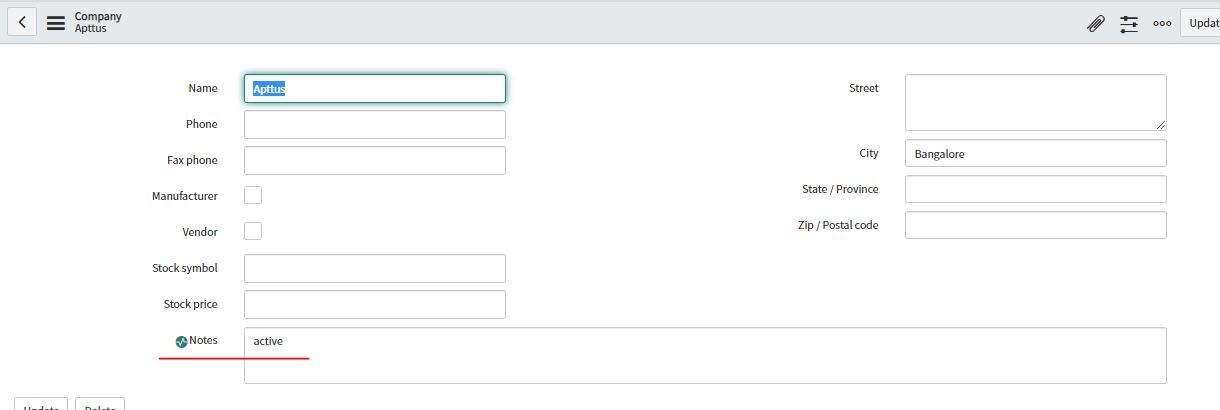Image resolution: width=1220 pixels, height=410 pixels.
Task: Click the Update button in the header
Action: pyautogui.click(x=1200, y=23)
